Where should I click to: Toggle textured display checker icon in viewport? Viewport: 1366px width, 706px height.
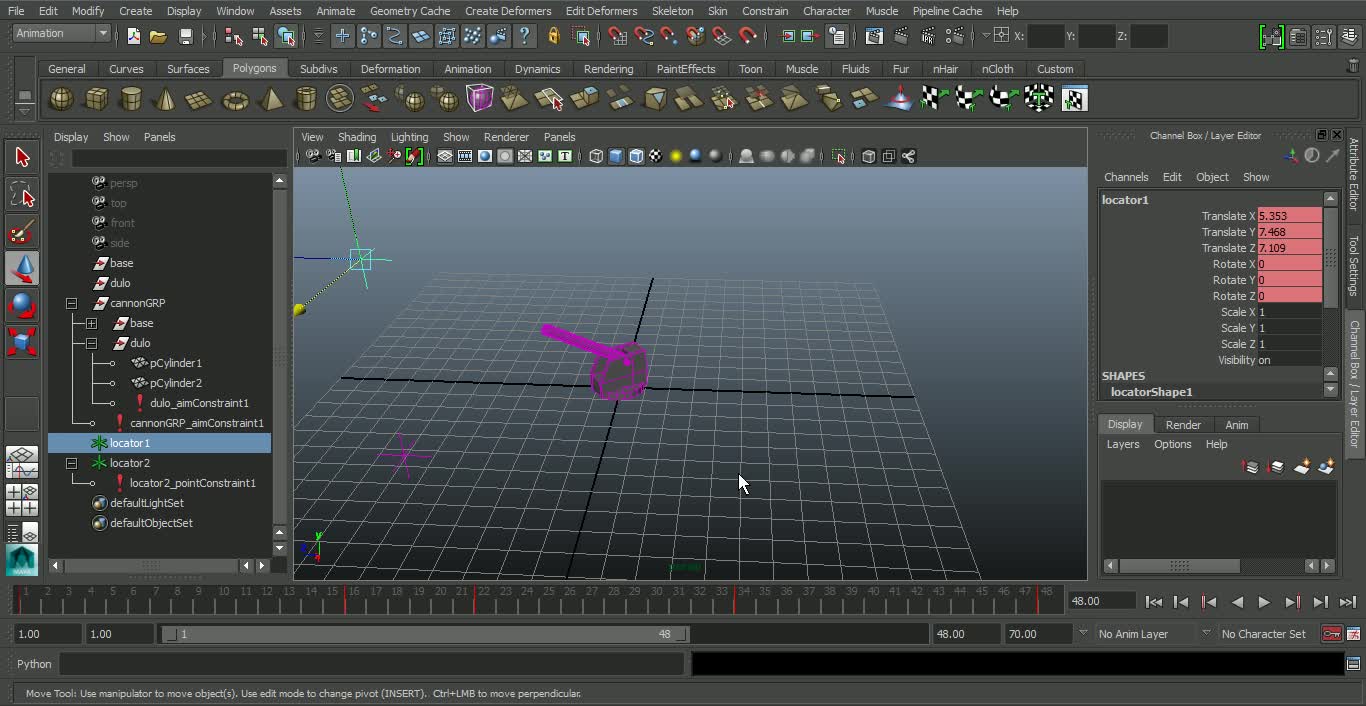point(656,156)
